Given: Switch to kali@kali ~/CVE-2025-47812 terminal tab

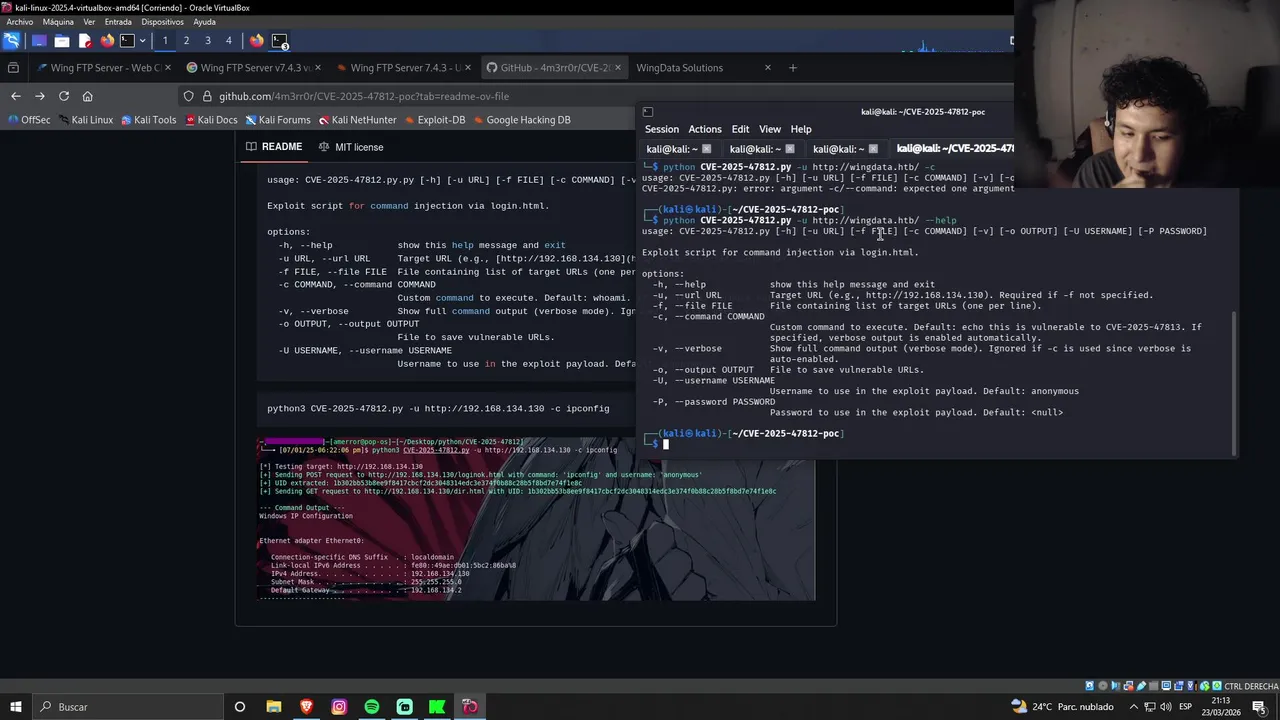Looking at the screenshot, I should [x=953, y=148].
